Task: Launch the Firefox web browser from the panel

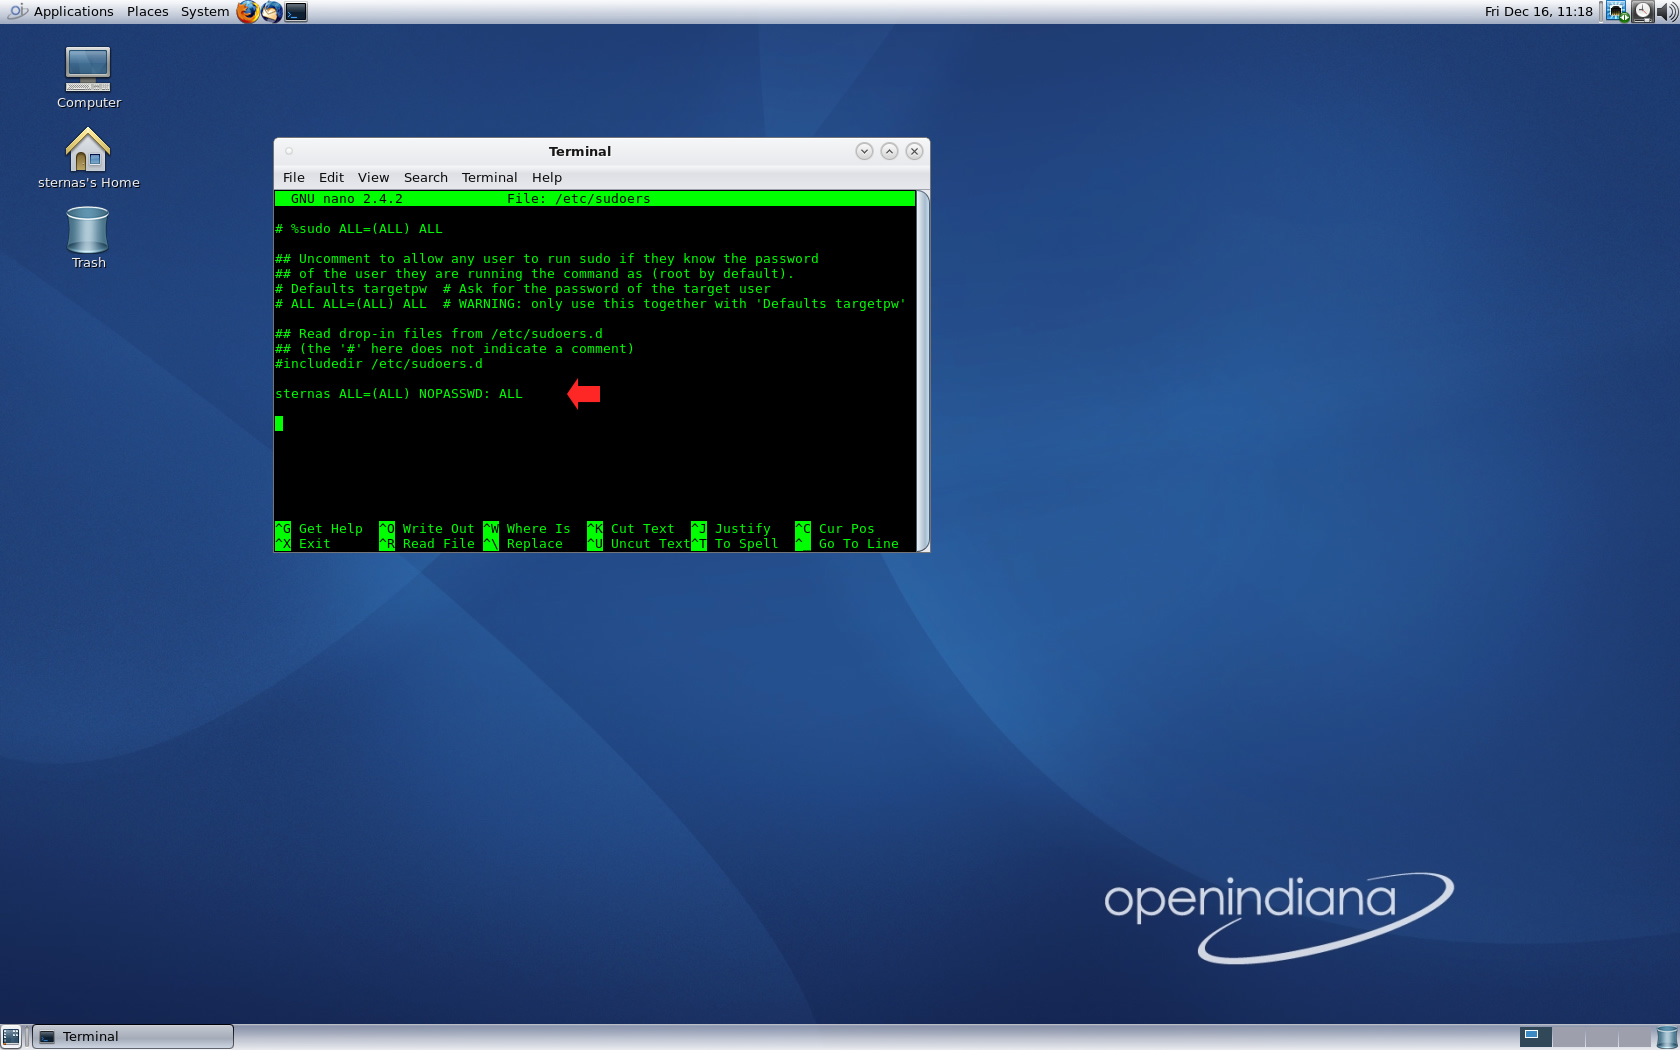Action: 247,12
